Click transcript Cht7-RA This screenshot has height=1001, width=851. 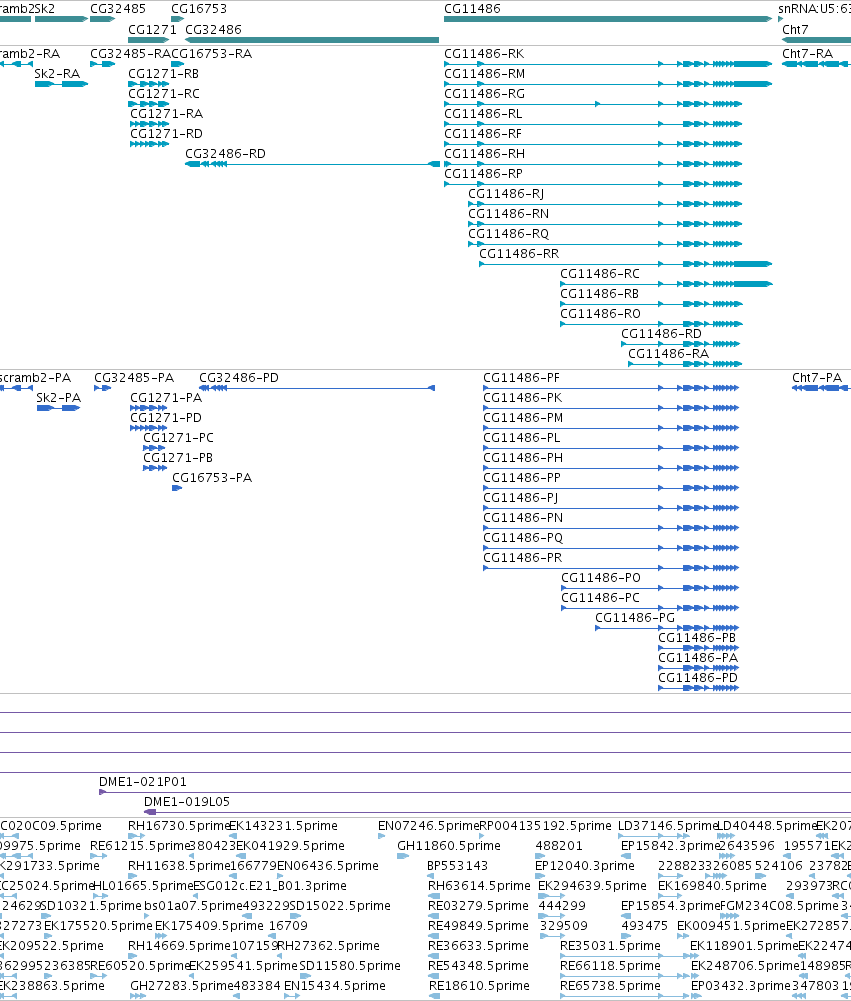click(x=808, y=54)
